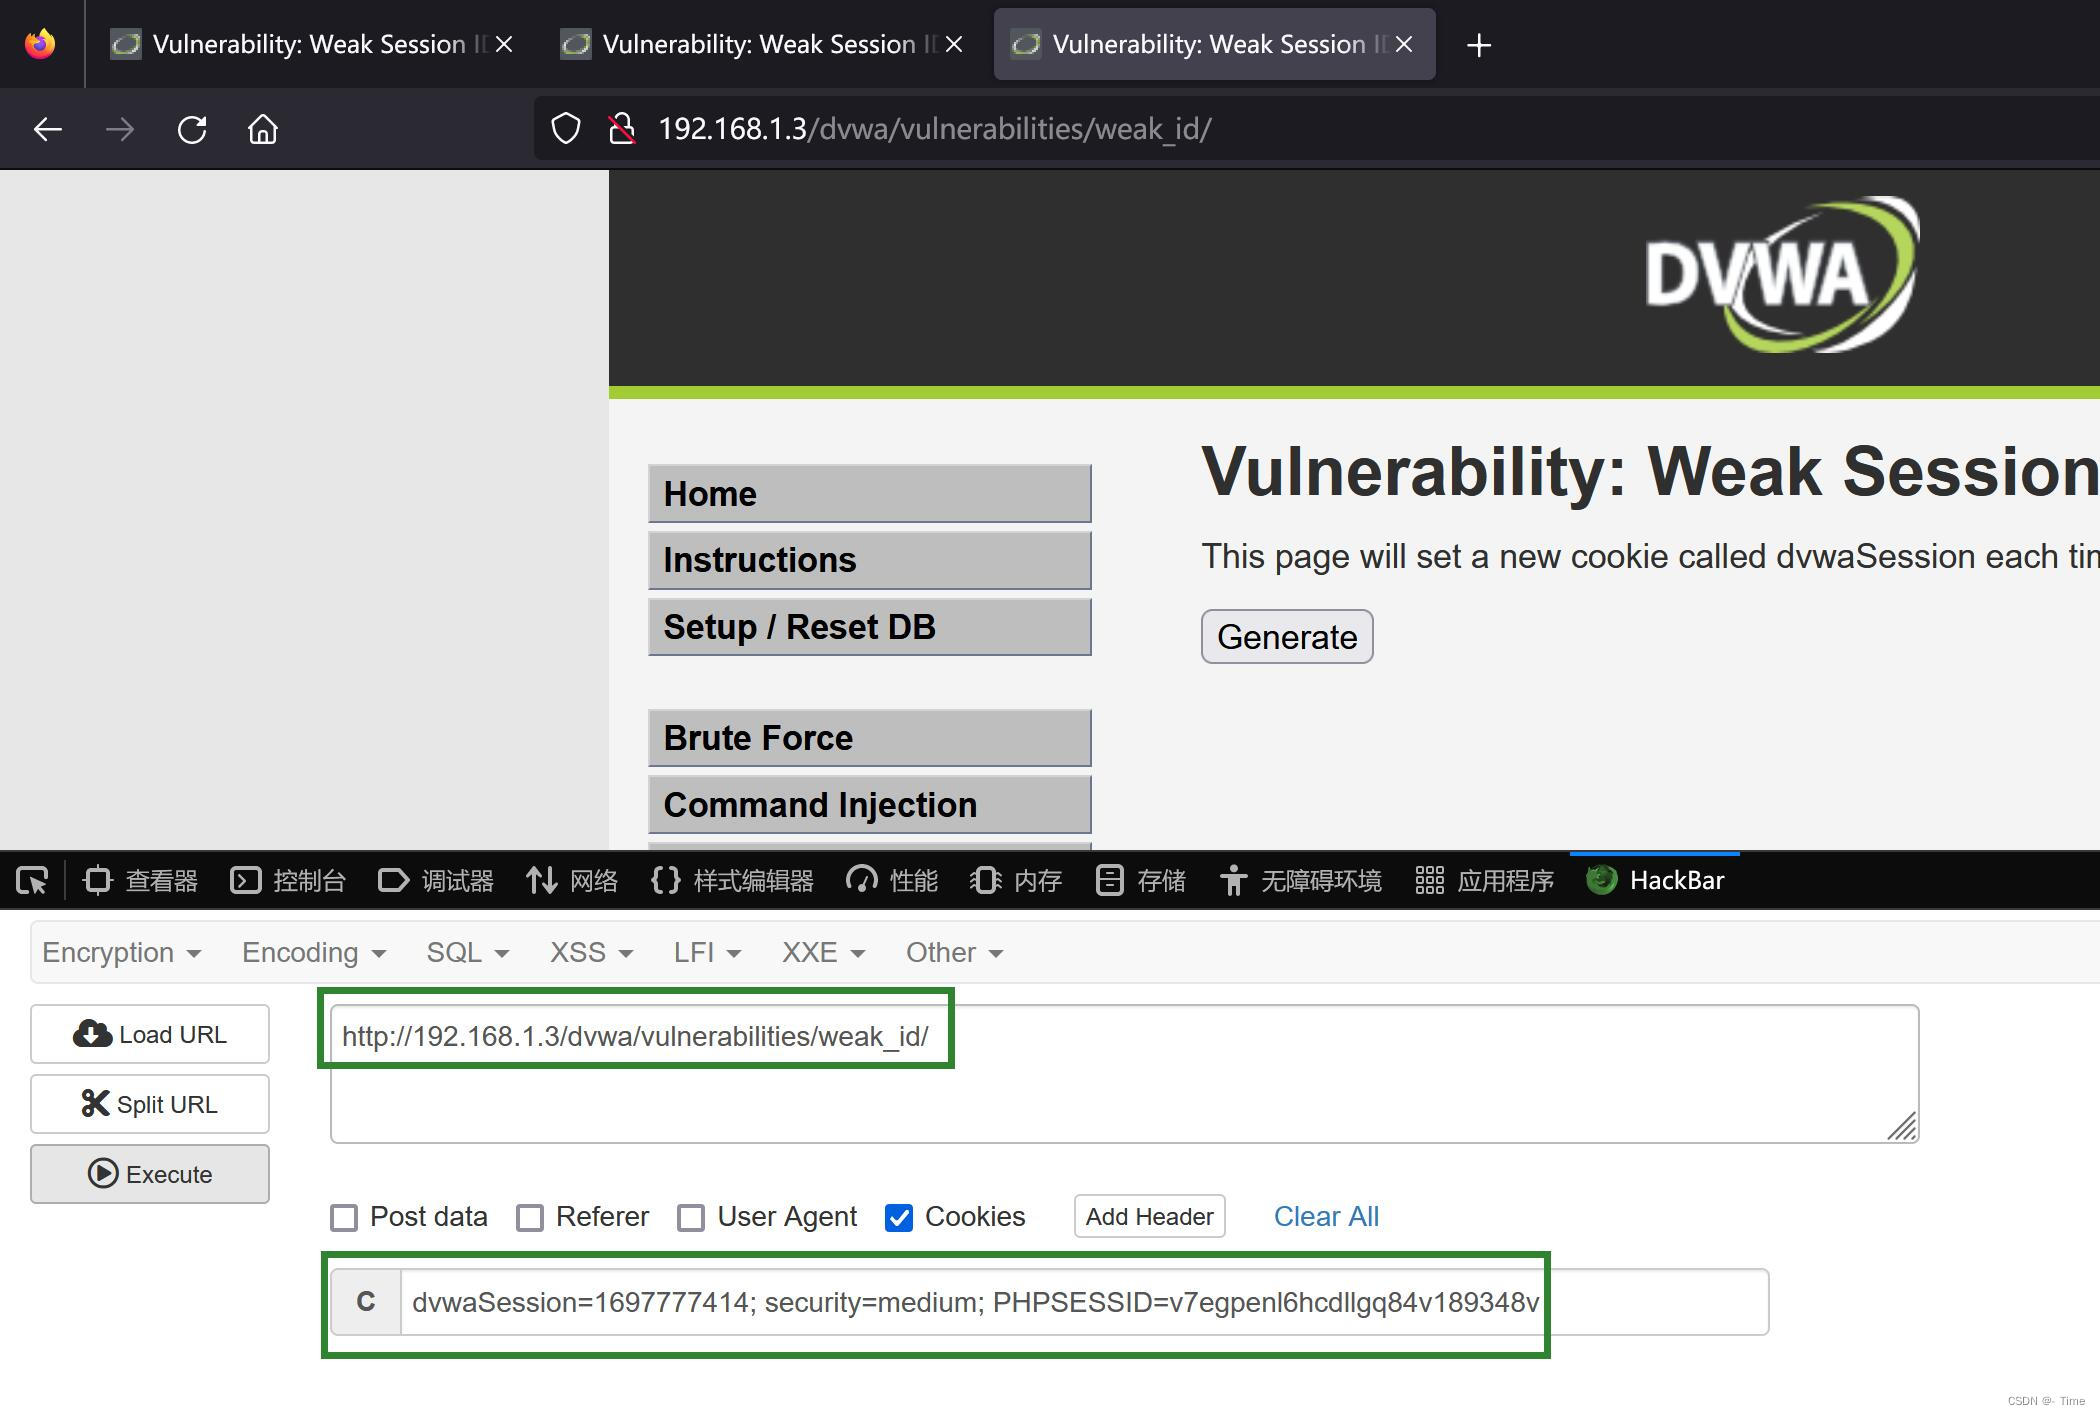The width and height of the screenshot is (2100, 1415).
Task: Click the Clear All link
Action: (1325, 1216)
